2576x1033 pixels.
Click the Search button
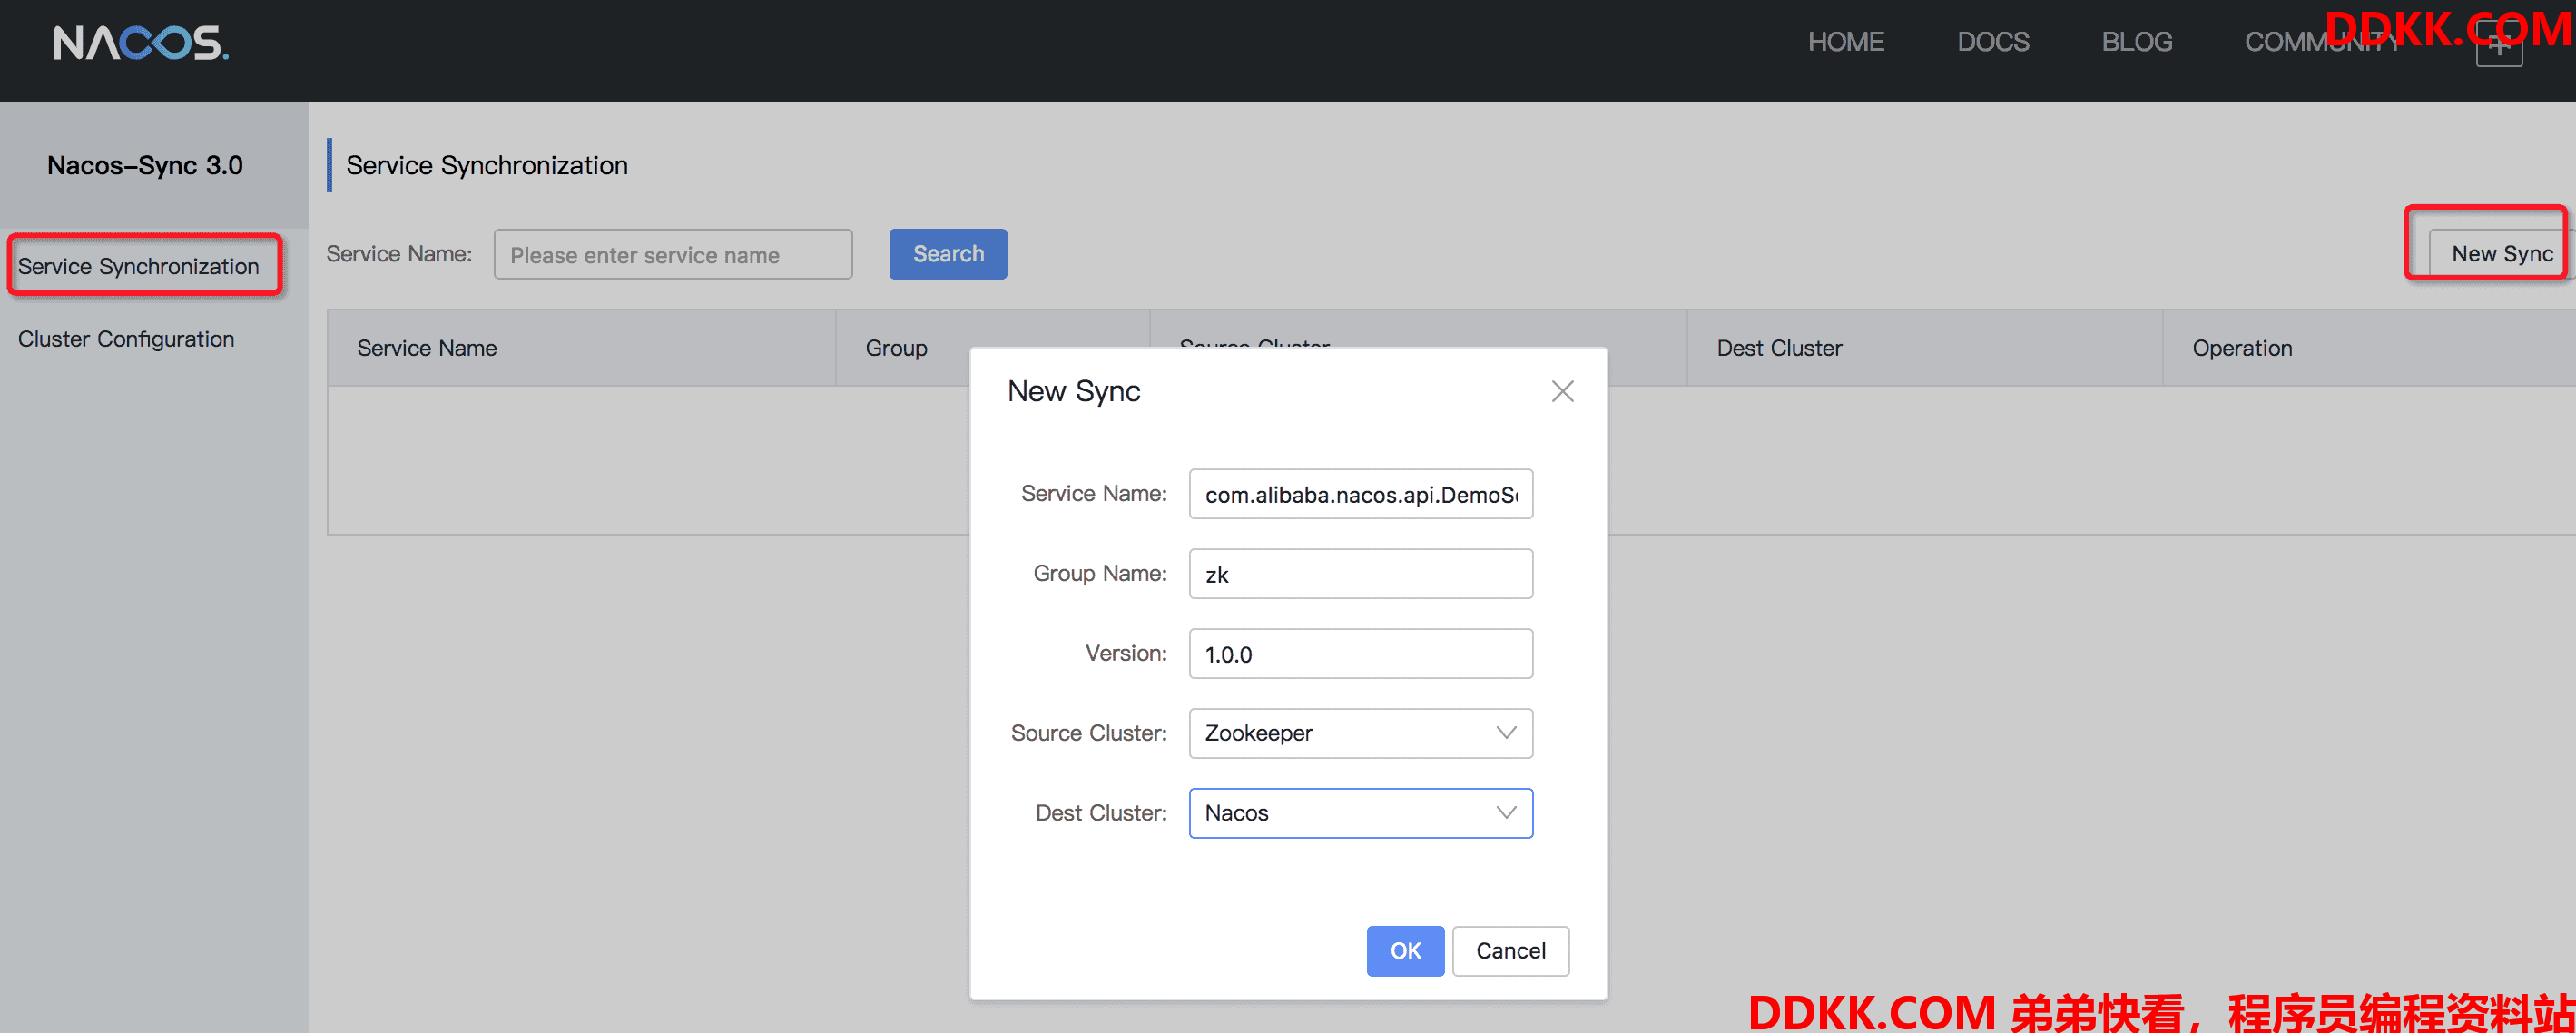947,254
